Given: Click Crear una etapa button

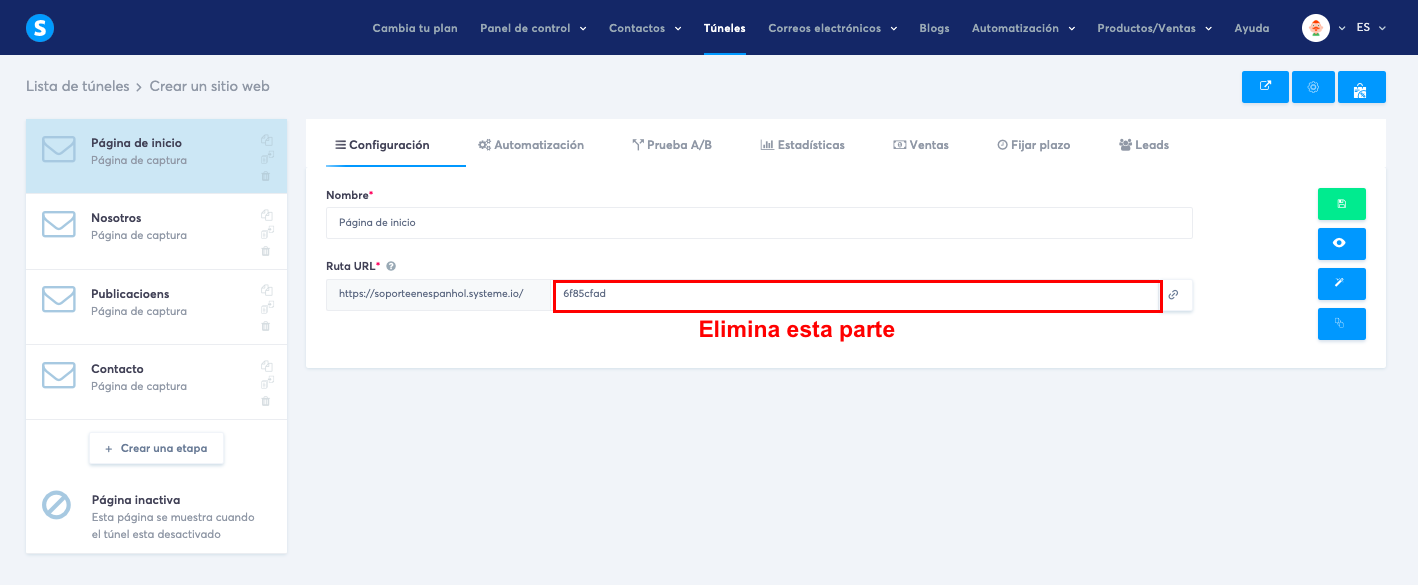Looking at the screenshot, I should tap(156, 449).
